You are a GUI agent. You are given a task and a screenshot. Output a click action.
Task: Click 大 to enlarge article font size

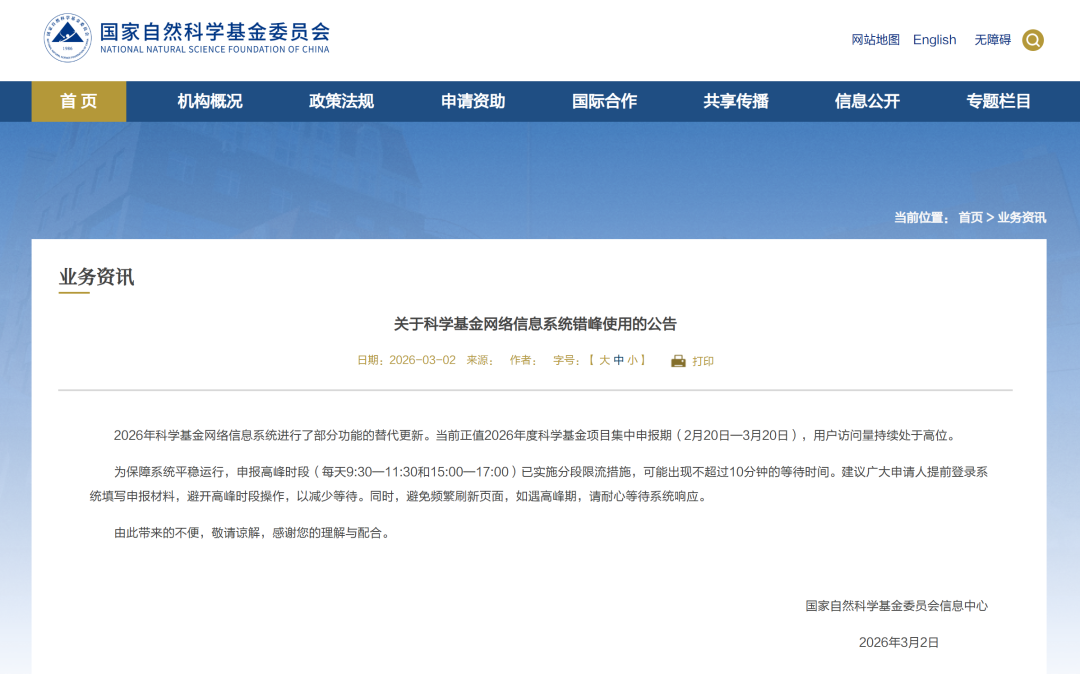pyautogui.click(x=607, y=361)
